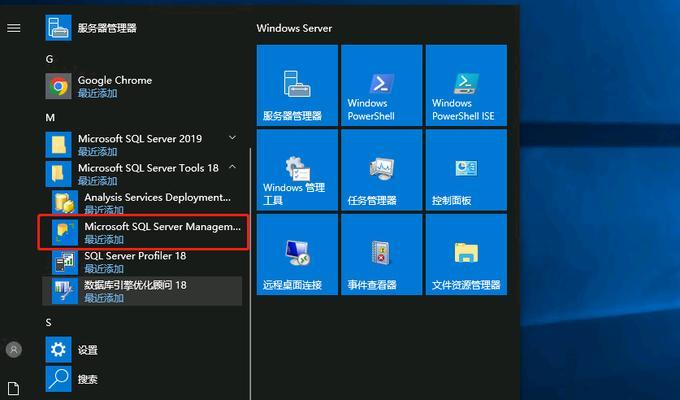Click the 数据库引擎优化顾问 18 label

point(135,285)
